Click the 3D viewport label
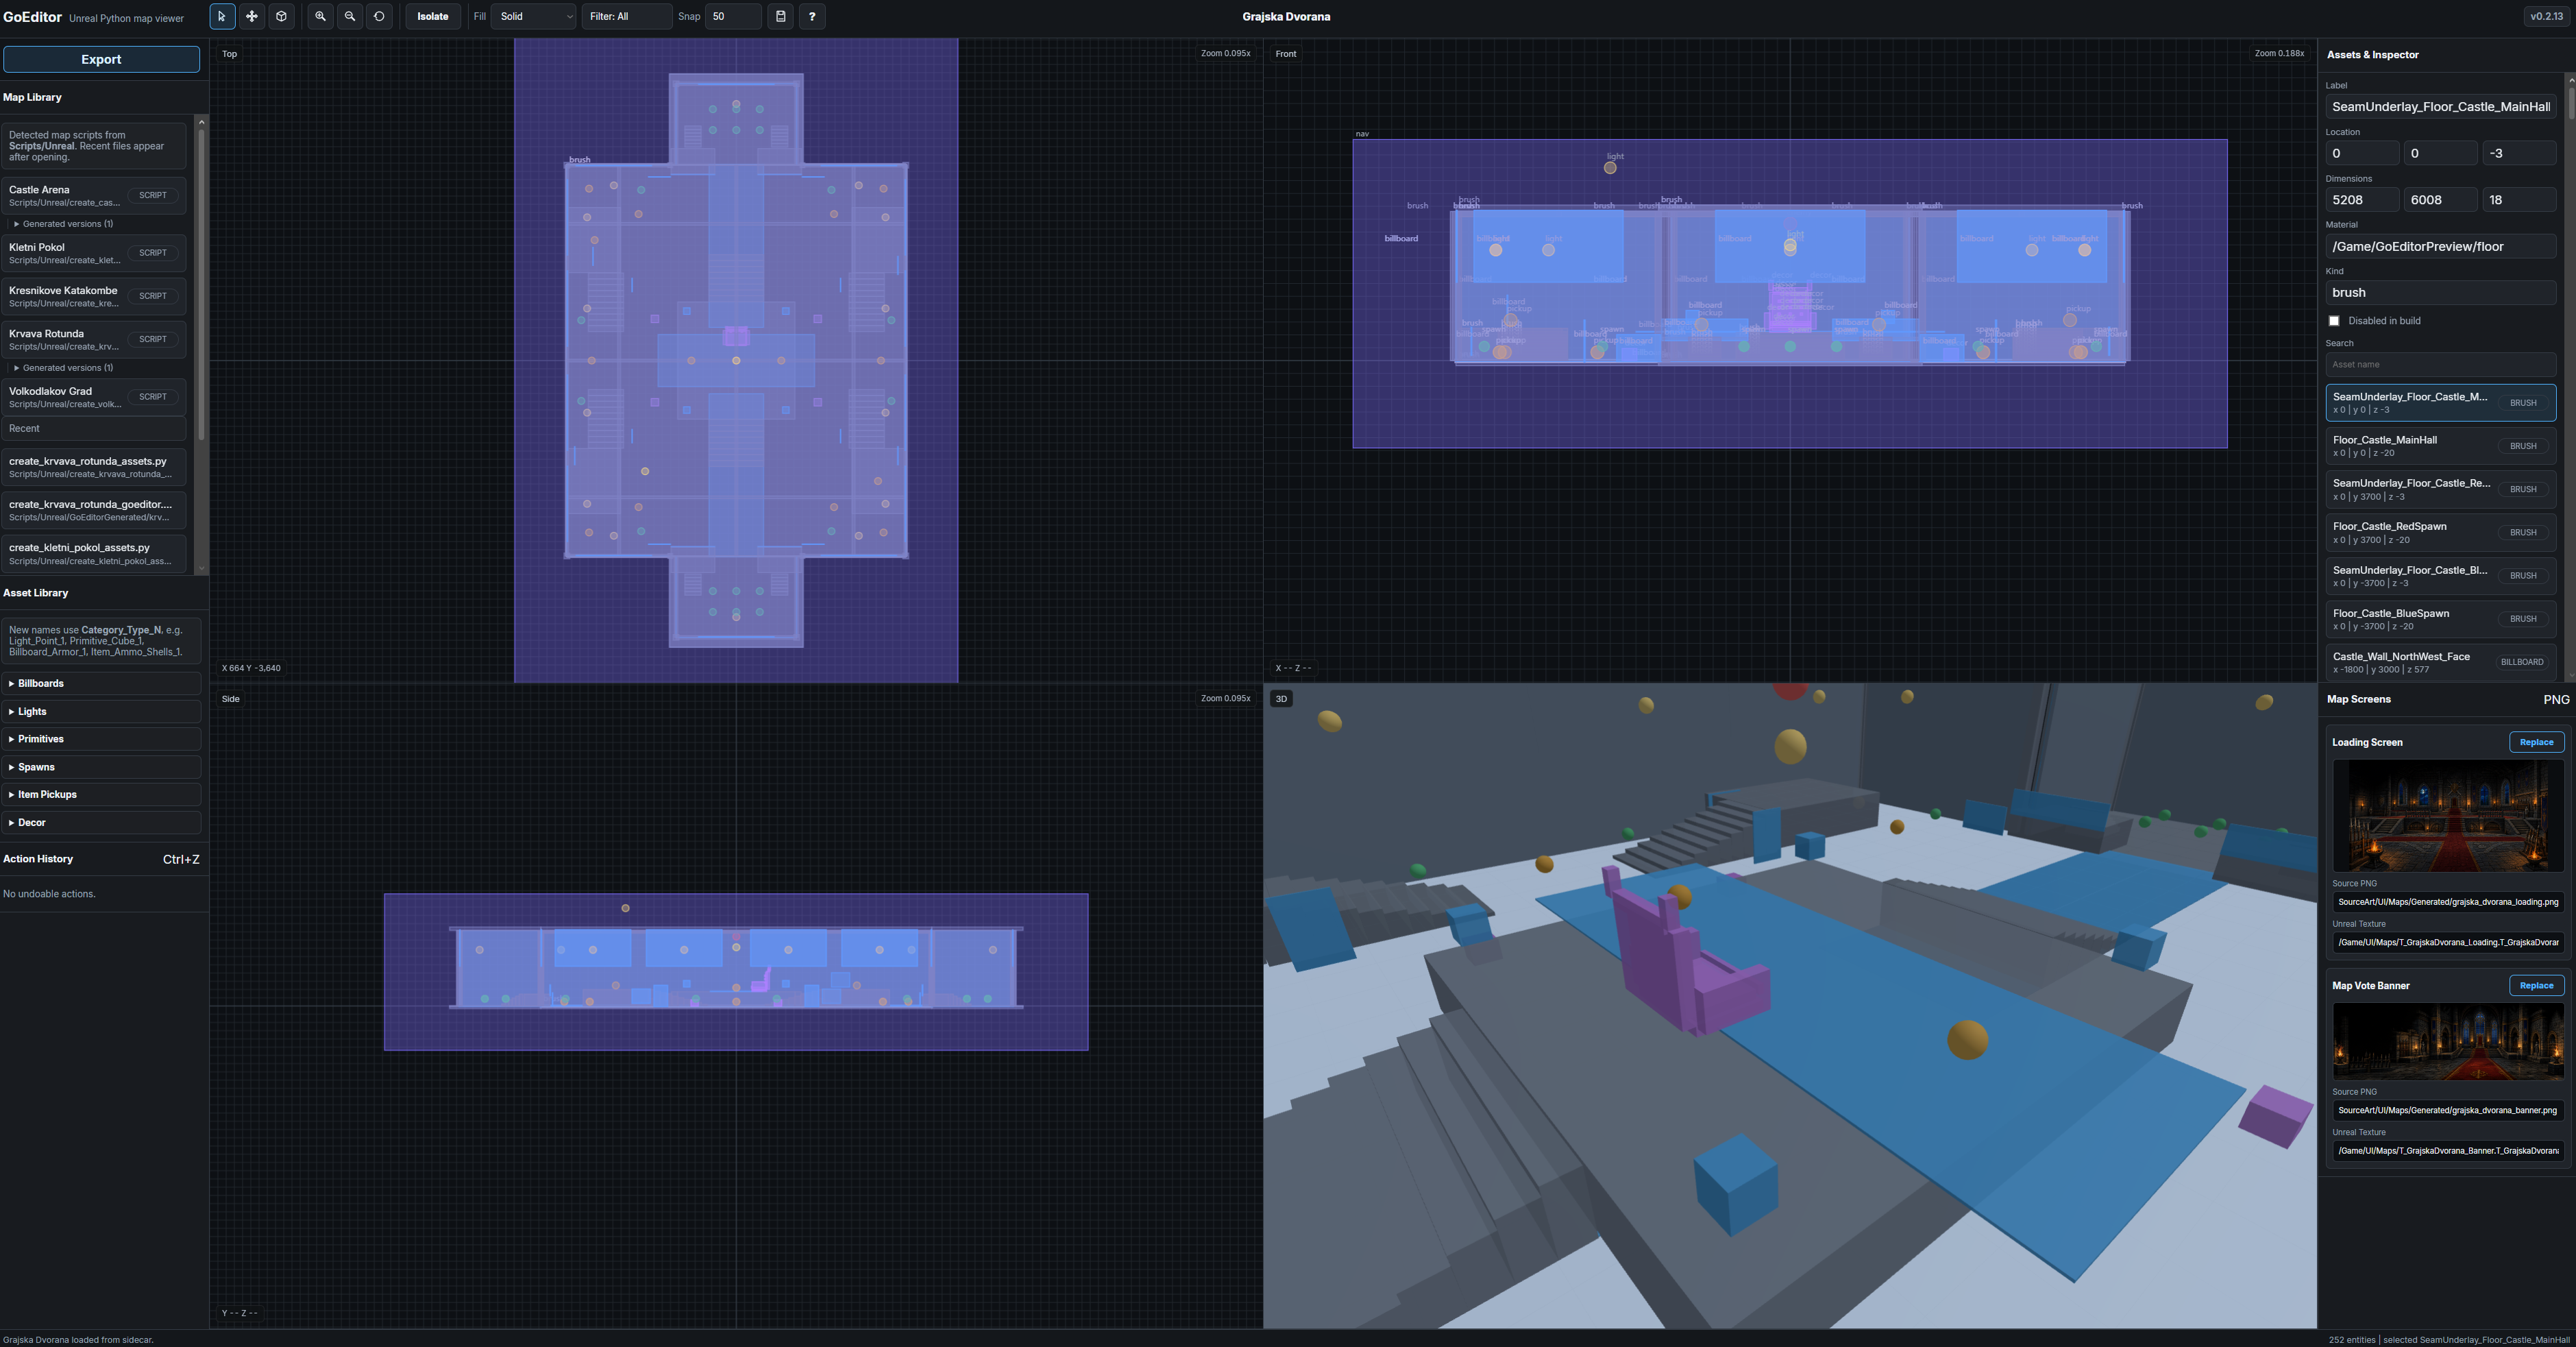This screenshot has width=2576, height=1347. [x=1281, y=699]
